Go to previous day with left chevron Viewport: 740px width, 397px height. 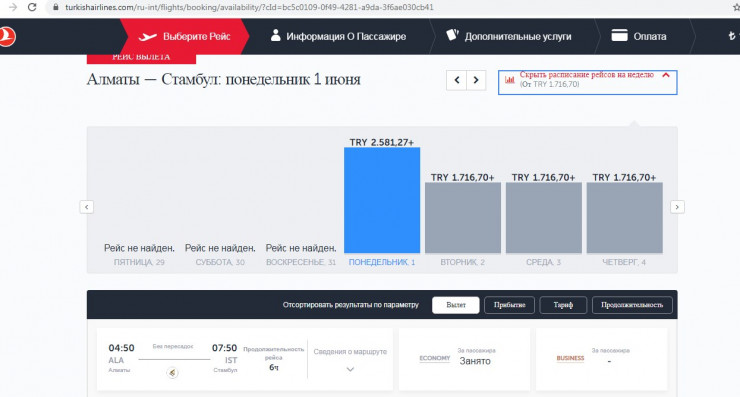pos(456,80)
